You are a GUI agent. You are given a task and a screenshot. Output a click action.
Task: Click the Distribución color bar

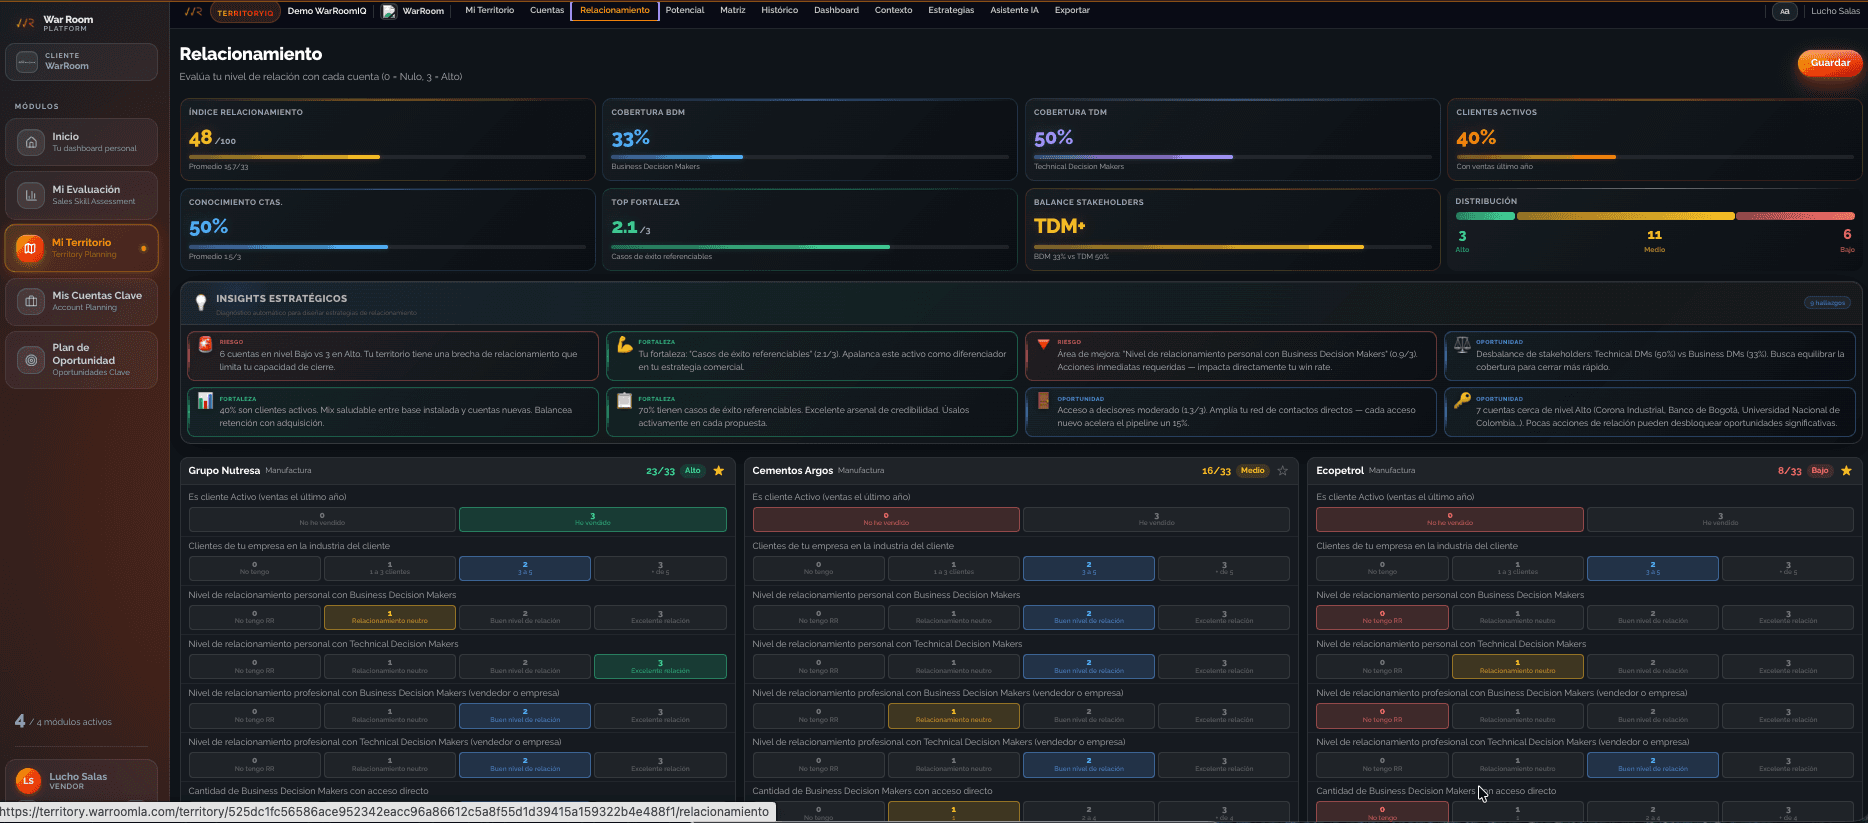[1655, 216]
